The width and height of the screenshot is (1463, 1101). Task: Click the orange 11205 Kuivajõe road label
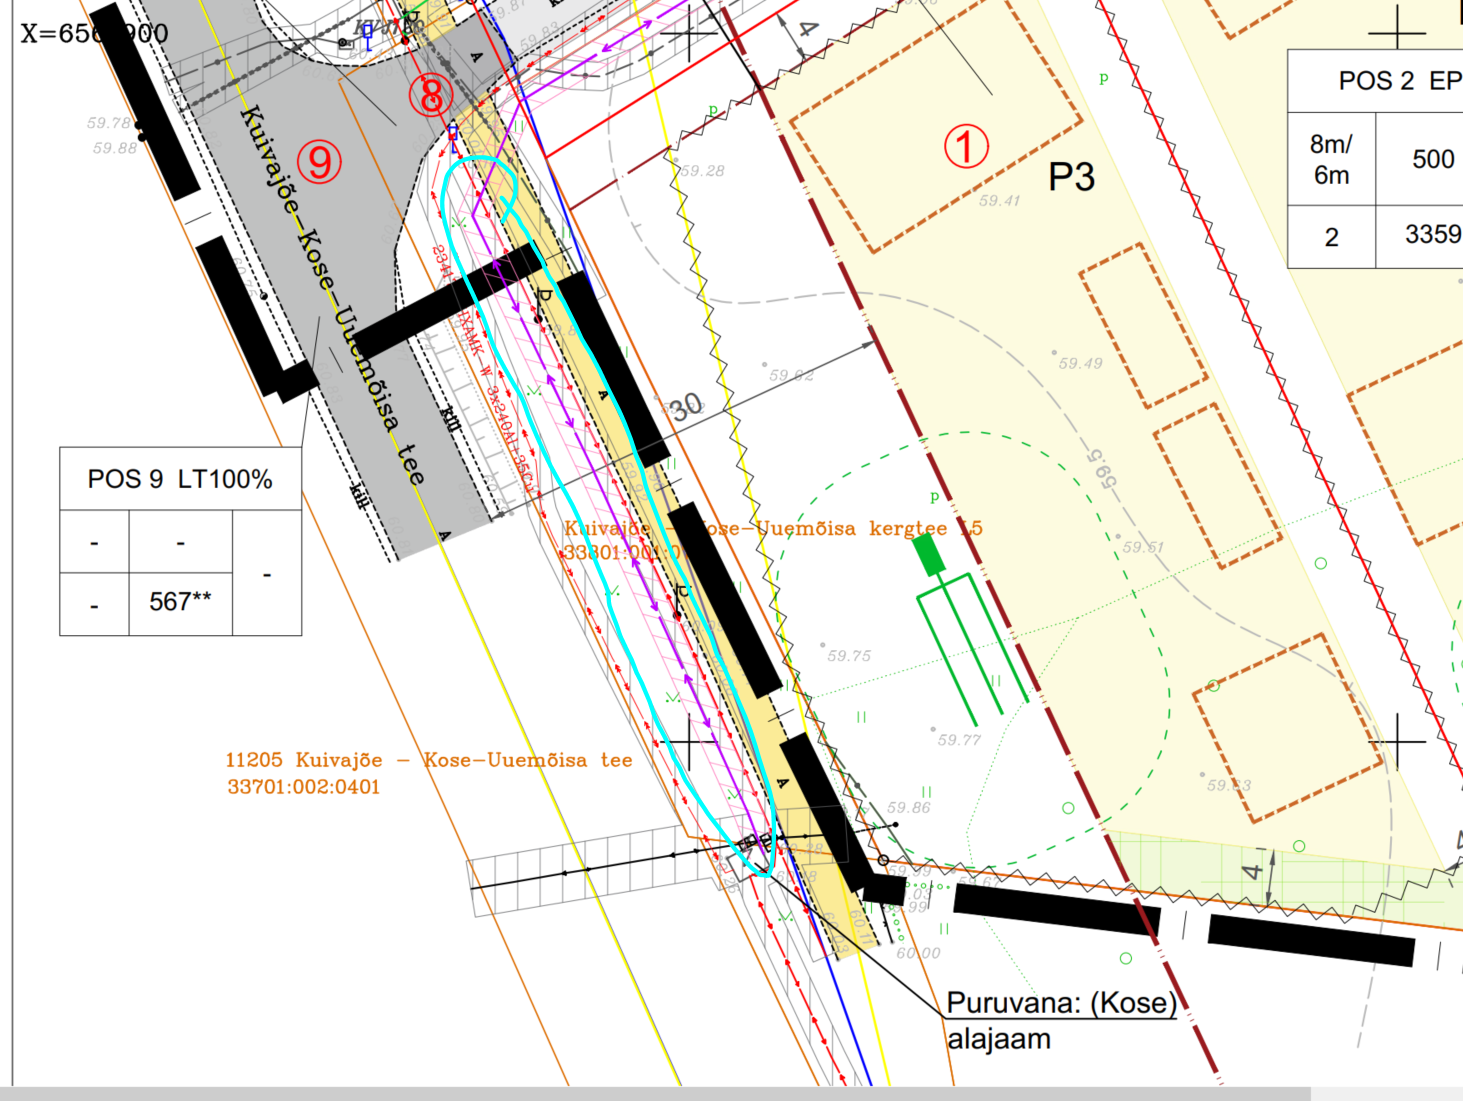(428, 760)
